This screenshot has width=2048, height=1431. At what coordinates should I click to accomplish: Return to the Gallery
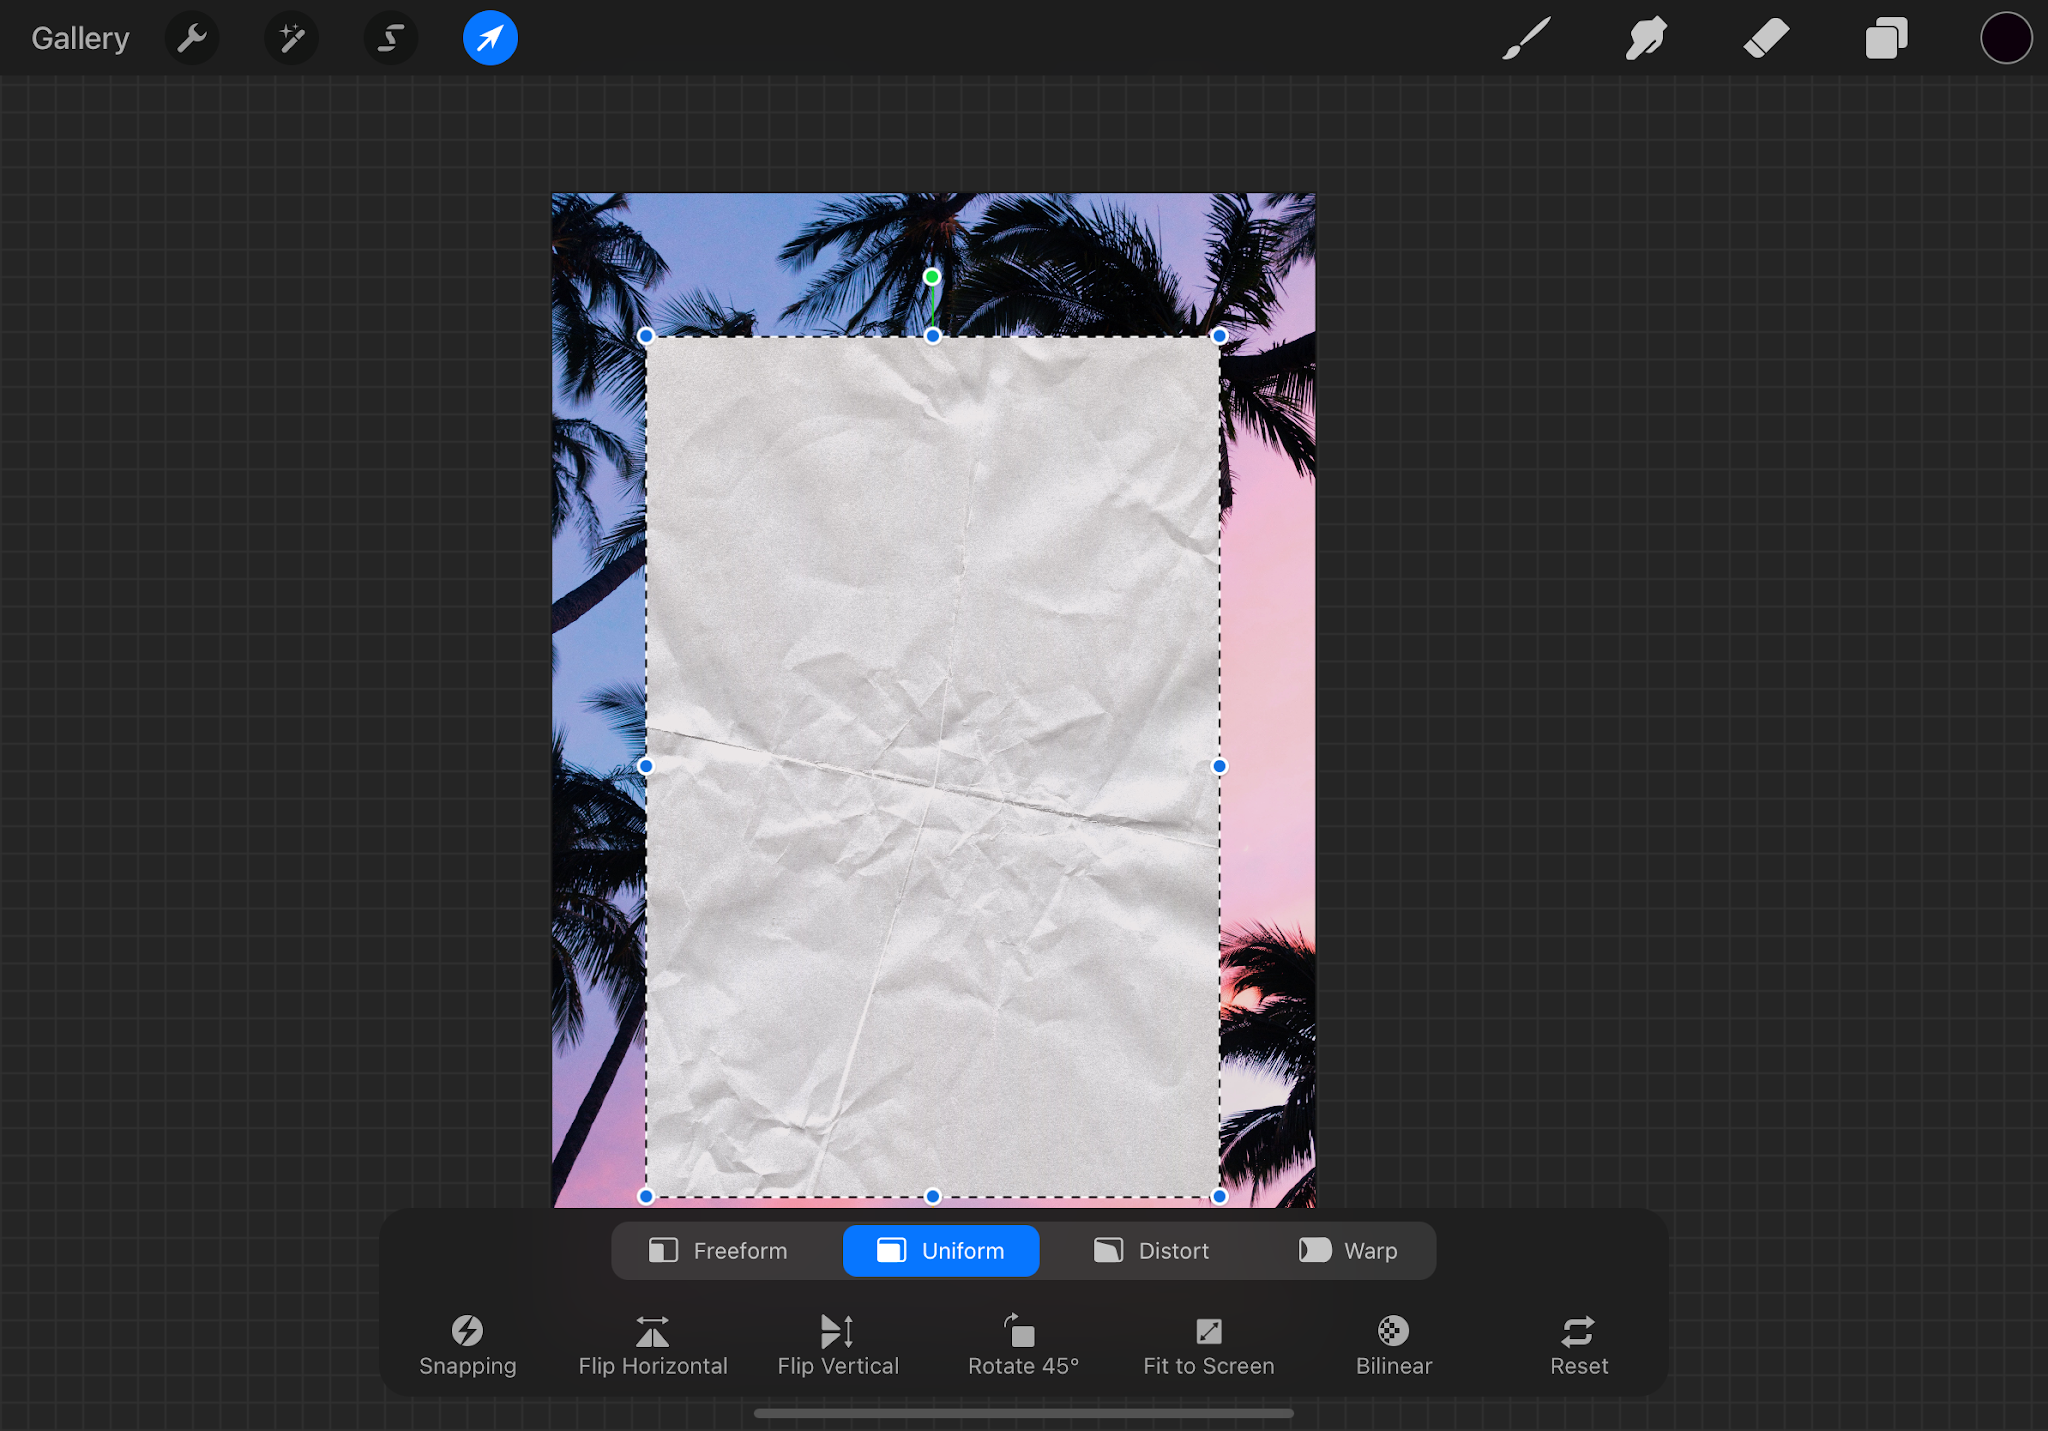coord(80,39)
